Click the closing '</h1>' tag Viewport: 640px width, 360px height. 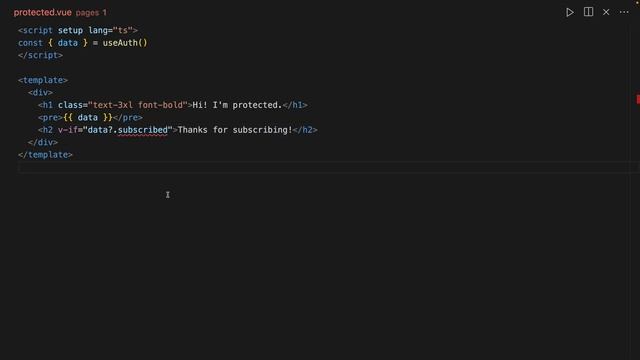click(x=295, y=105)
